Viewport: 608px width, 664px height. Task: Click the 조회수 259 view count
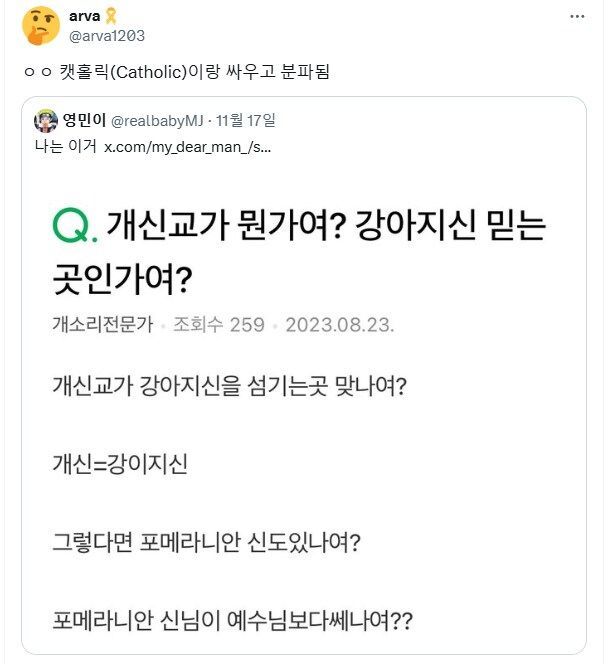pos(219,325)
